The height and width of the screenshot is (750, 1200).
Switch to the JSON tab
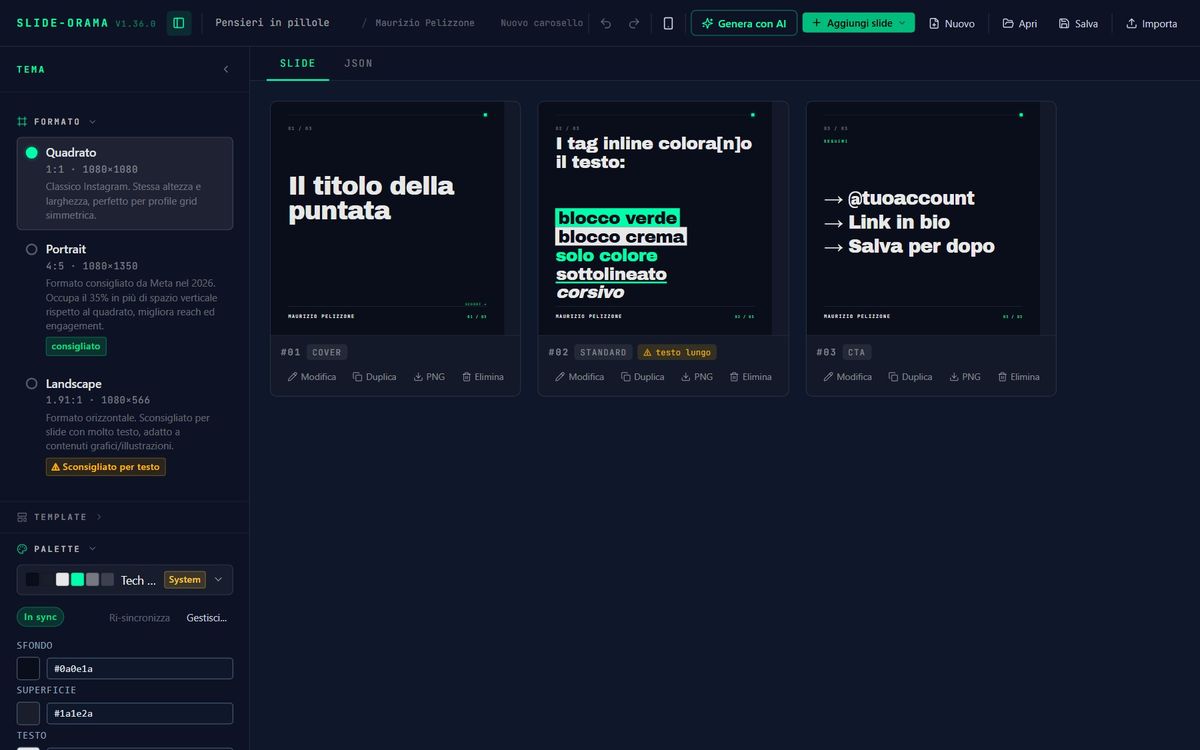coord(358,63)
